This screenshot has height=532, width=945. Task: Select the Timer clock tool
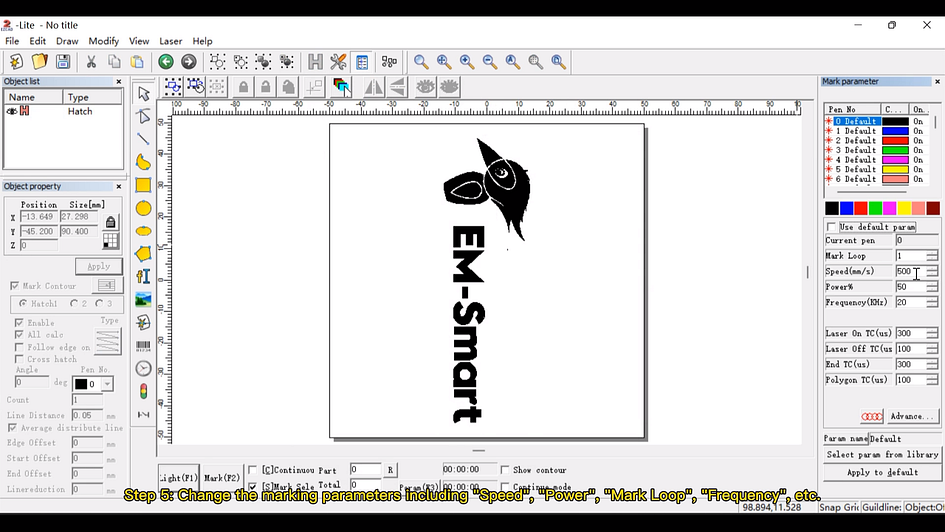pos(143,368)
